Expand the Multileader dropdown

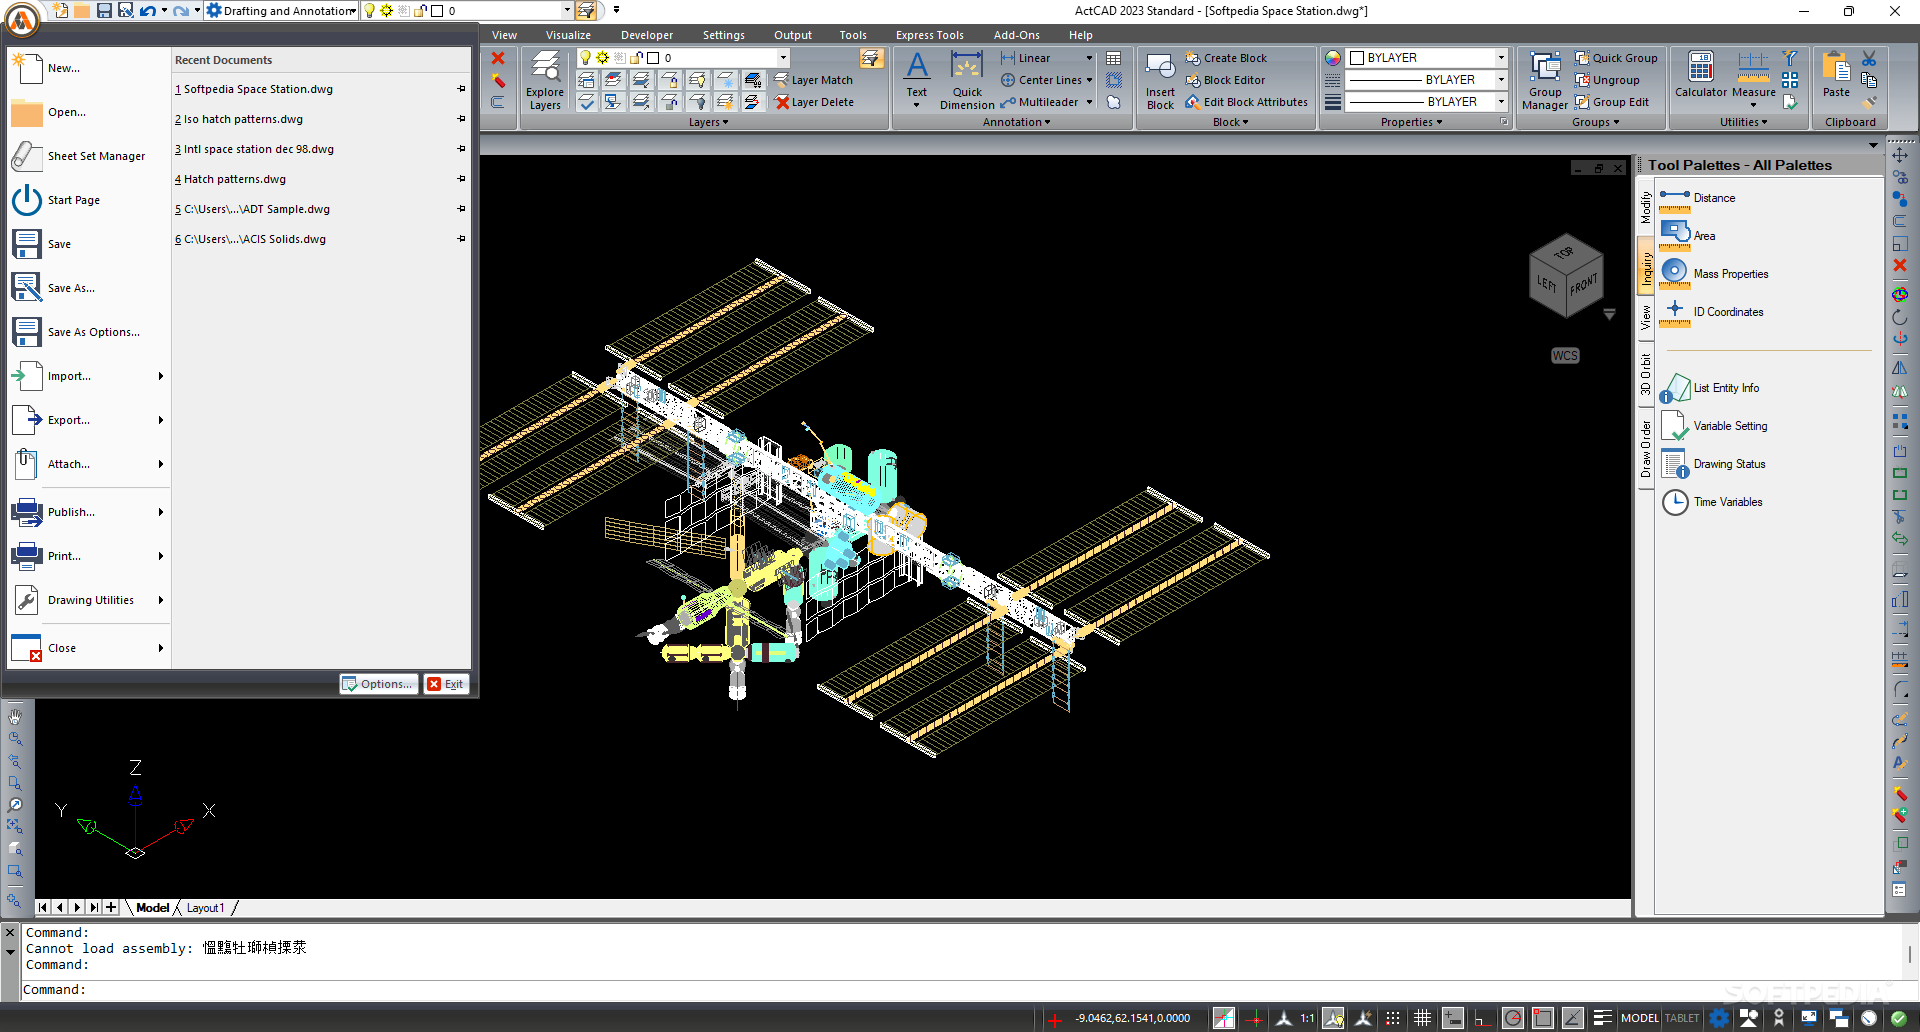(x=1089, y=102)
